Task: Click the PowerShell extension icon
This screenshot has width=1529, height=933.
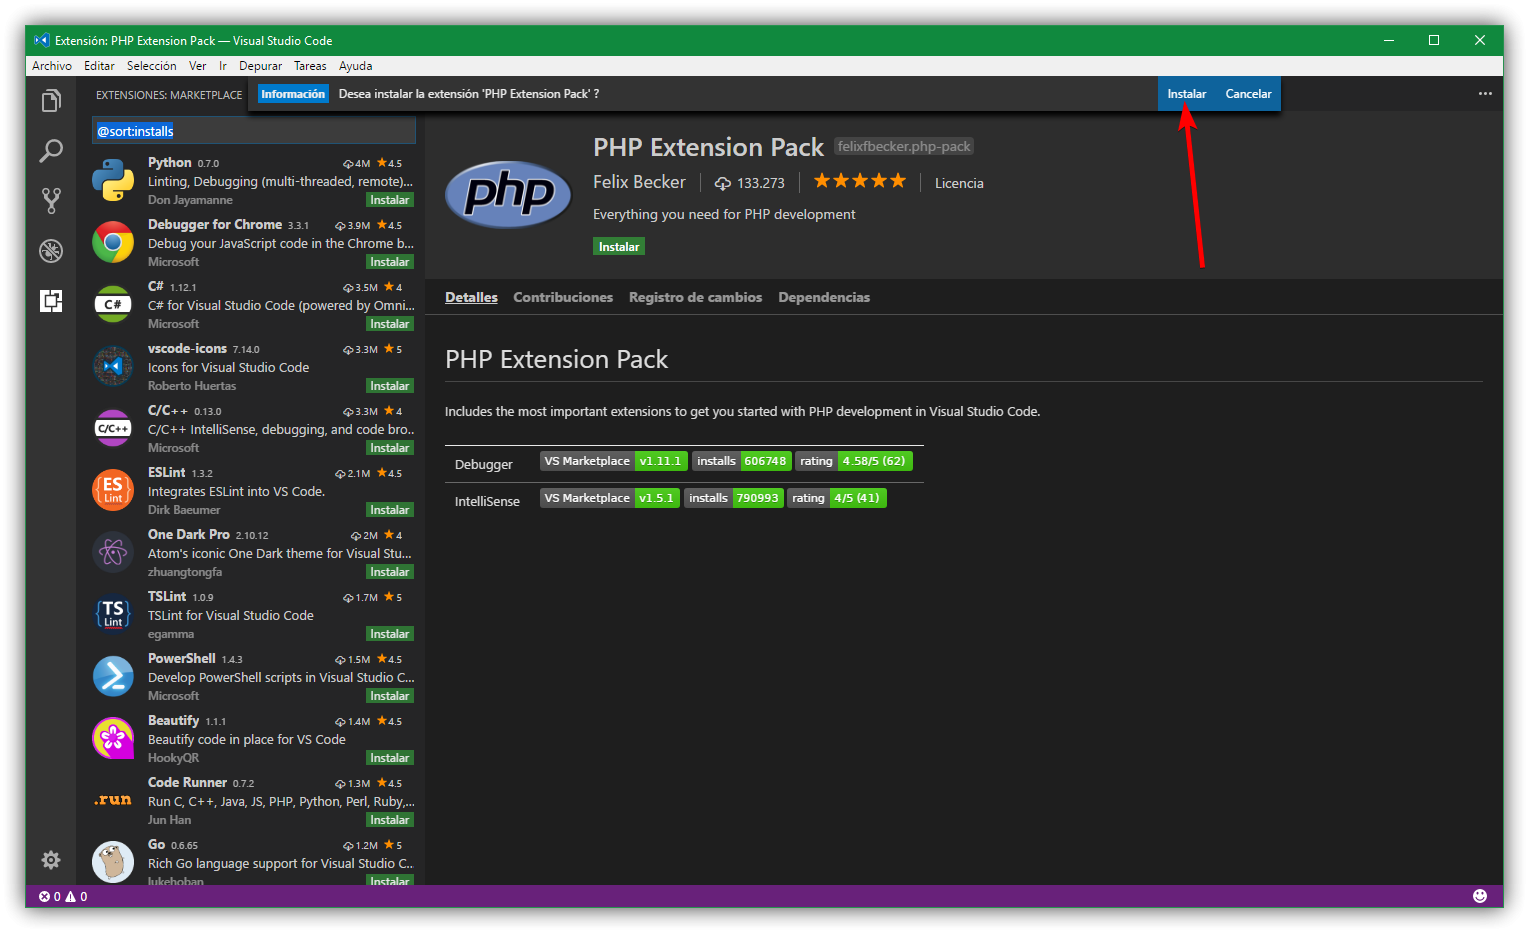Action: point(113,677)
